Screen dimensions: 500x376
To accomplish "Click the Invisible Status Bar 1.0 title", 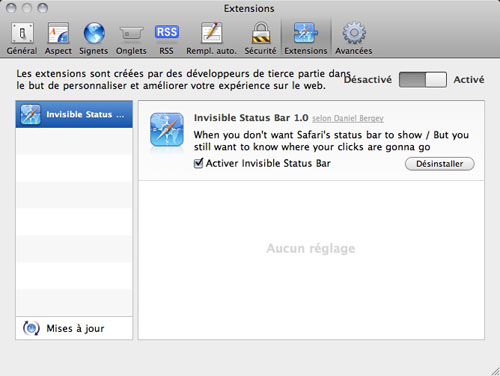I will 251,118.
